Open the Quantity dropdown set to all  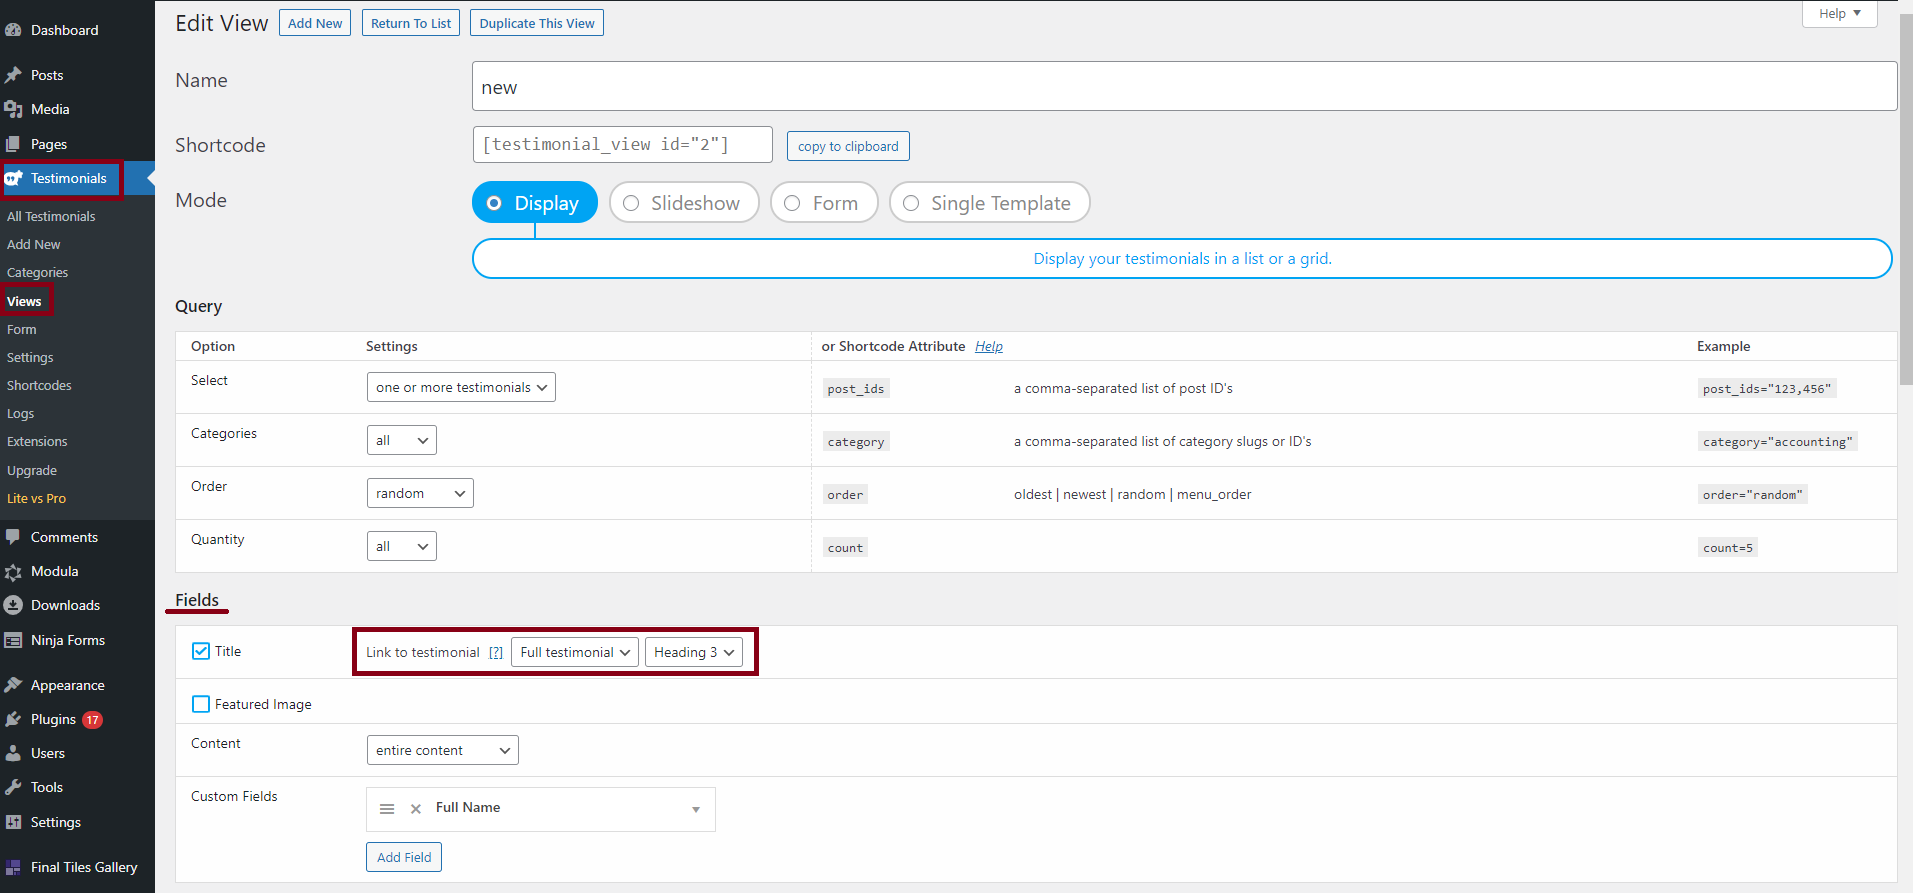tap(402, 546)
